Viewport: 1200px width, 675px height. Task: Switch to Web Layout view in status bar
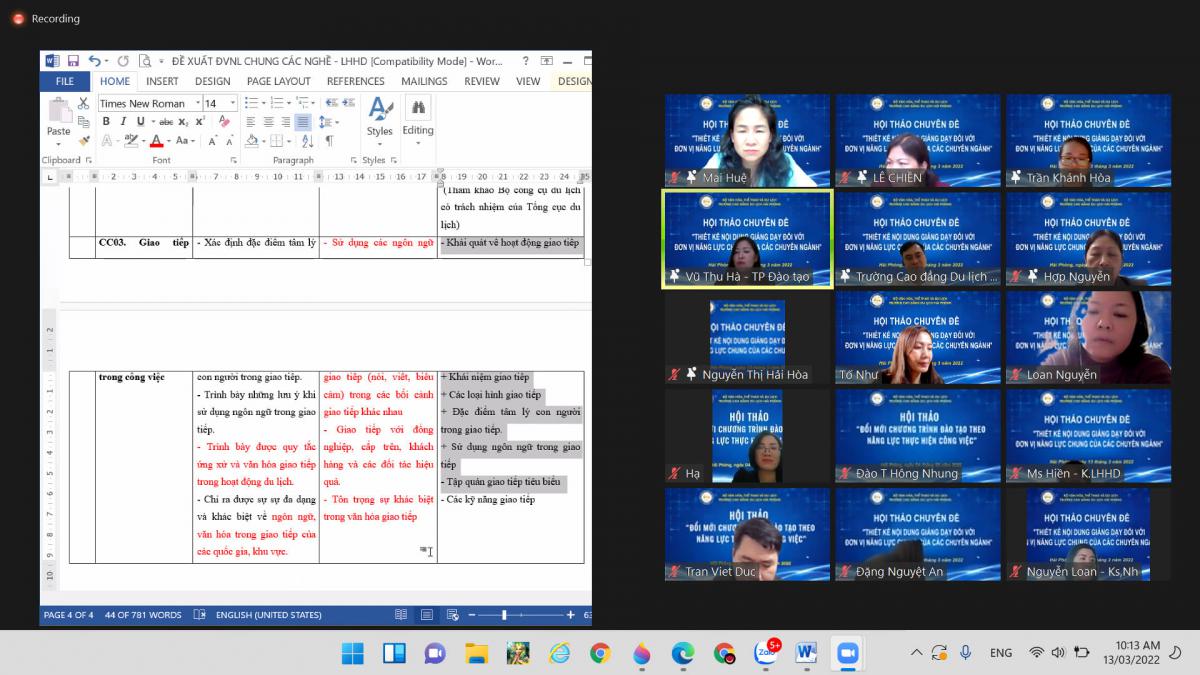click(x=452, y=615)
